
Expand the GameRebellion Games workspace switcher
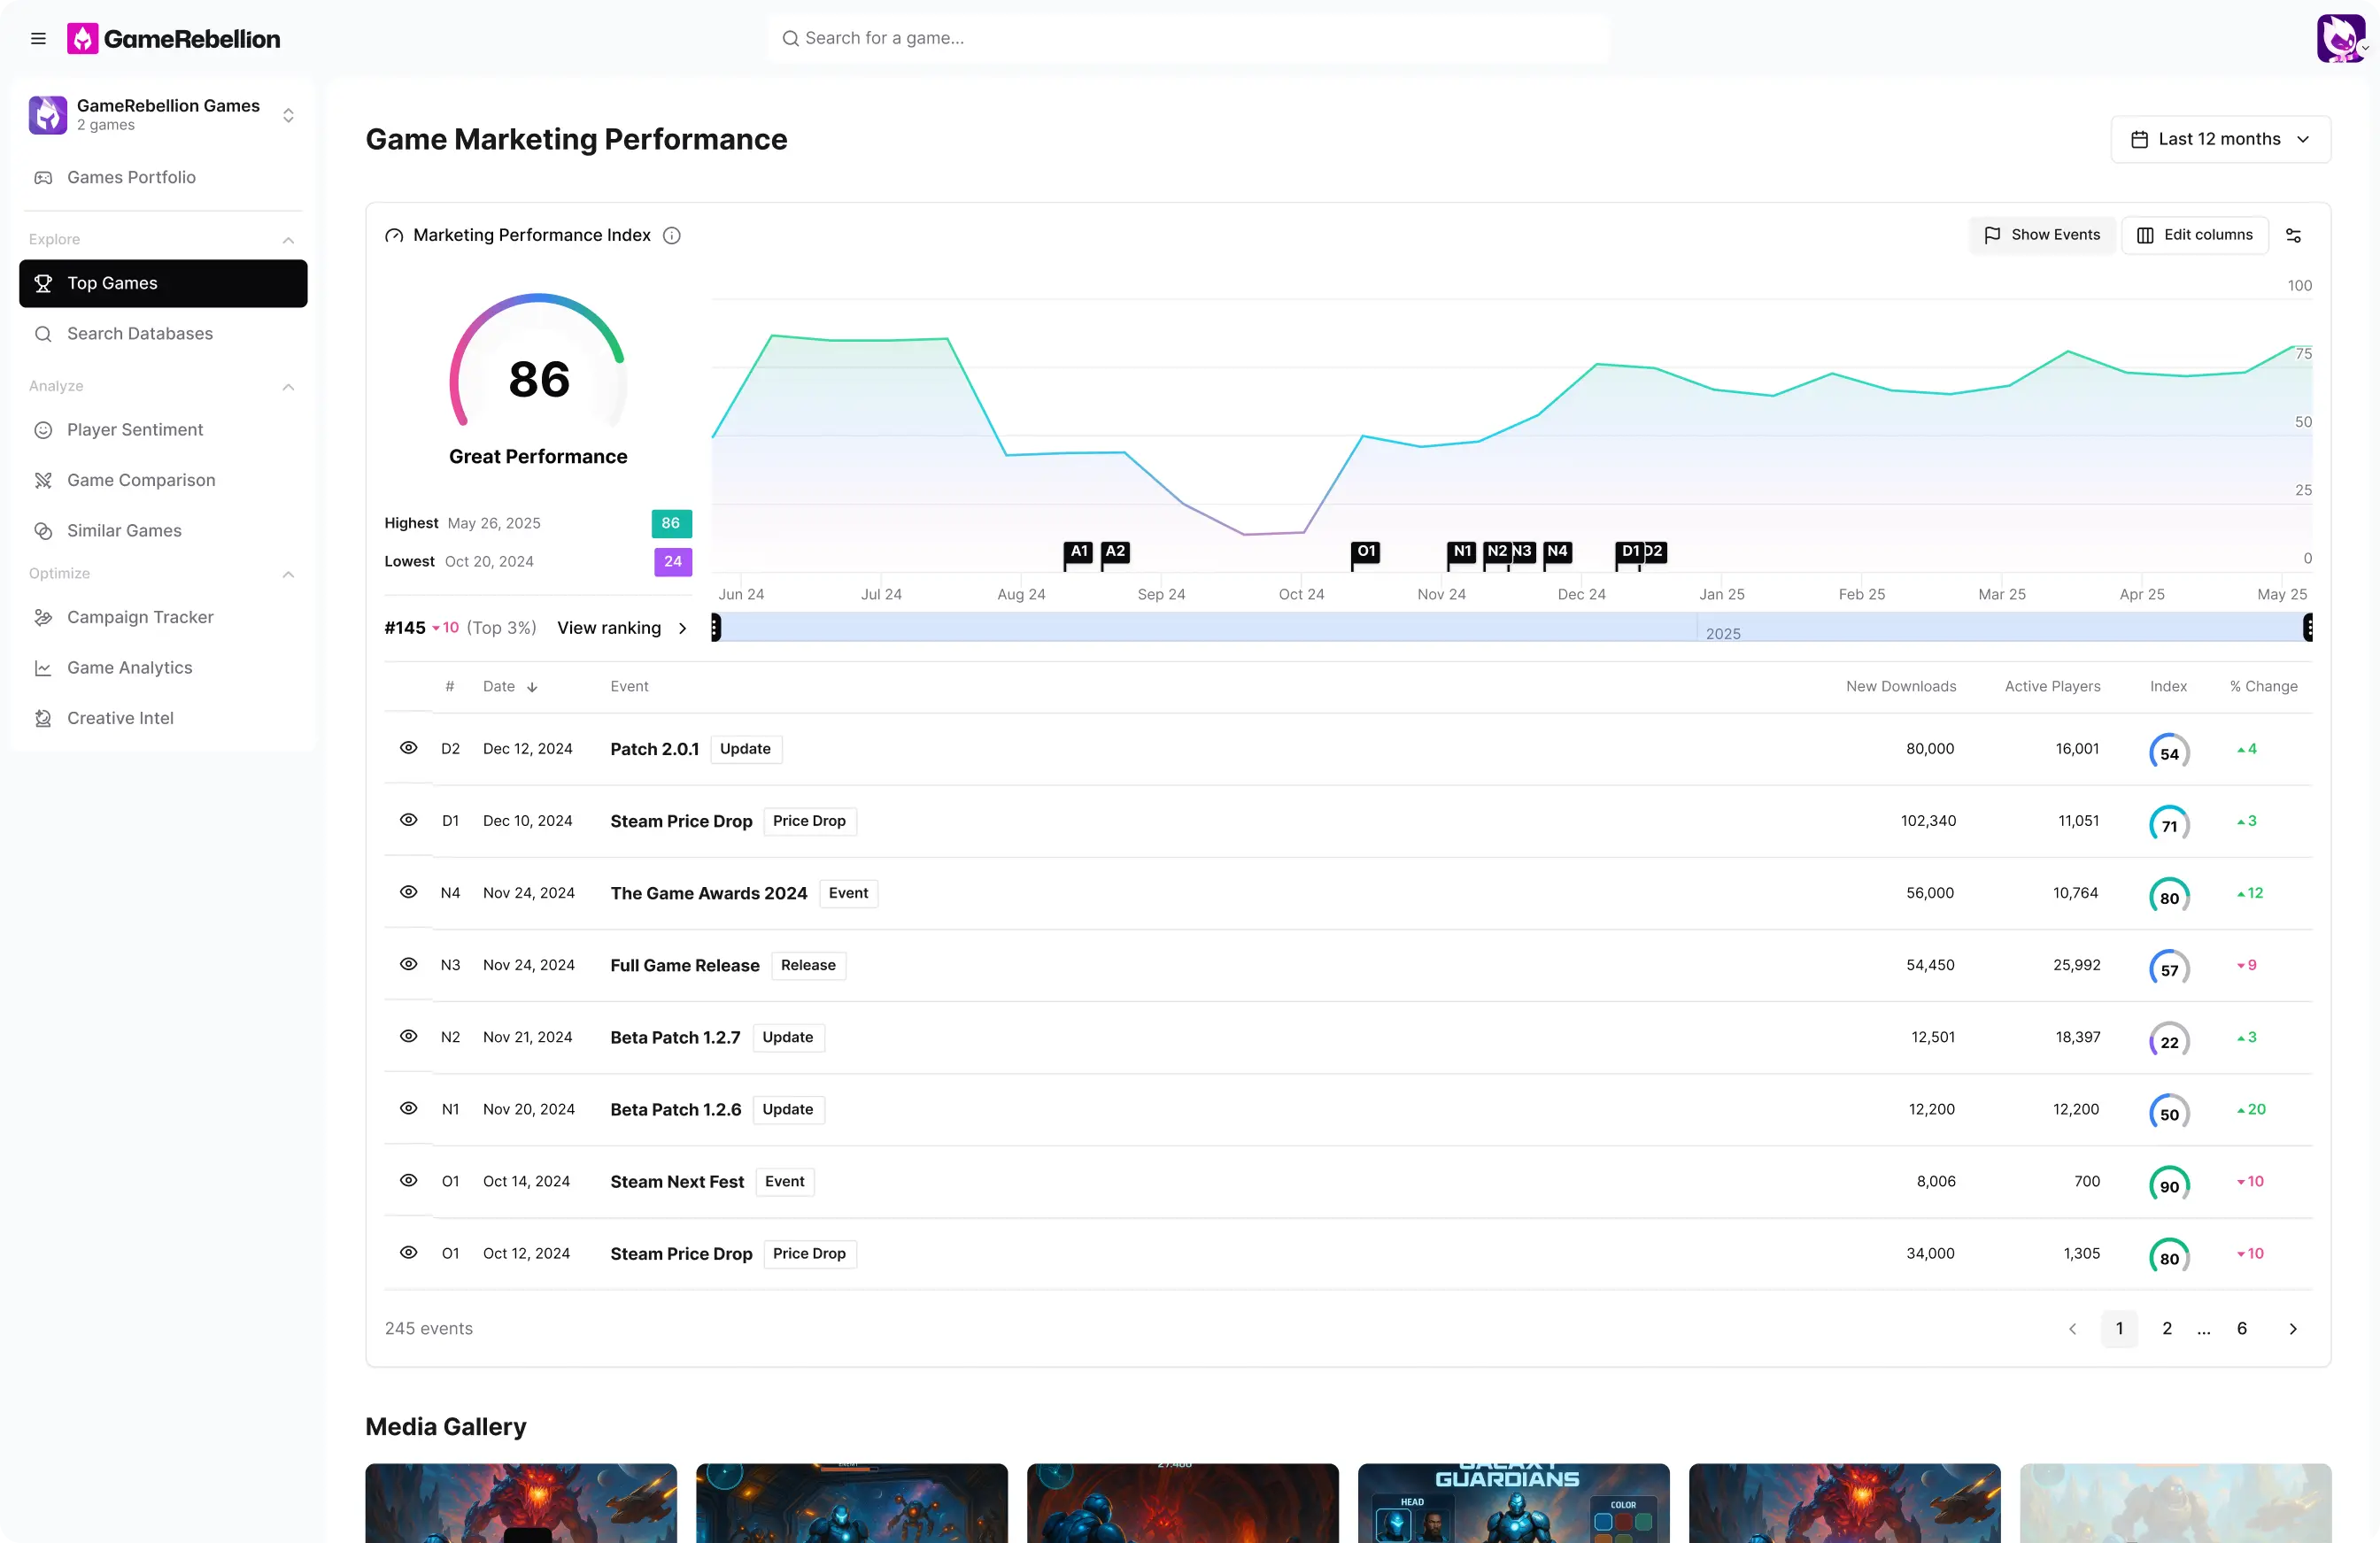click(288, 115)
